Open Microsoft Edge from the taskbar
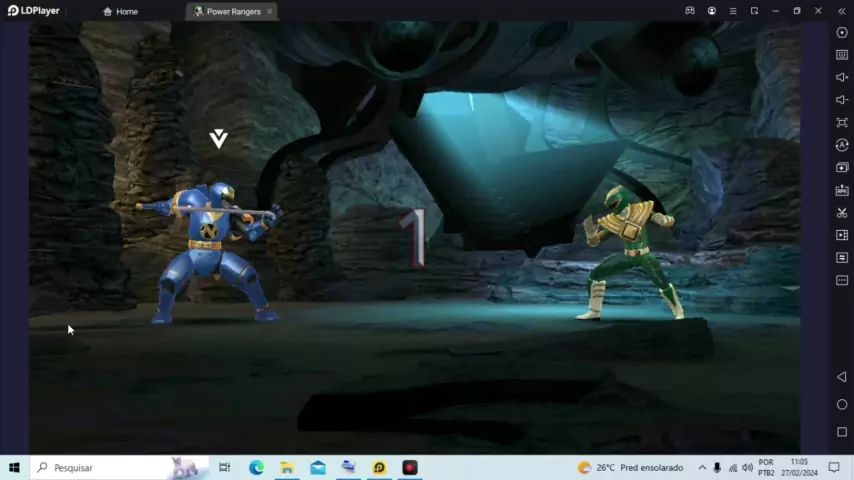Screen dimensions: 854x480 tap(256, 468)
